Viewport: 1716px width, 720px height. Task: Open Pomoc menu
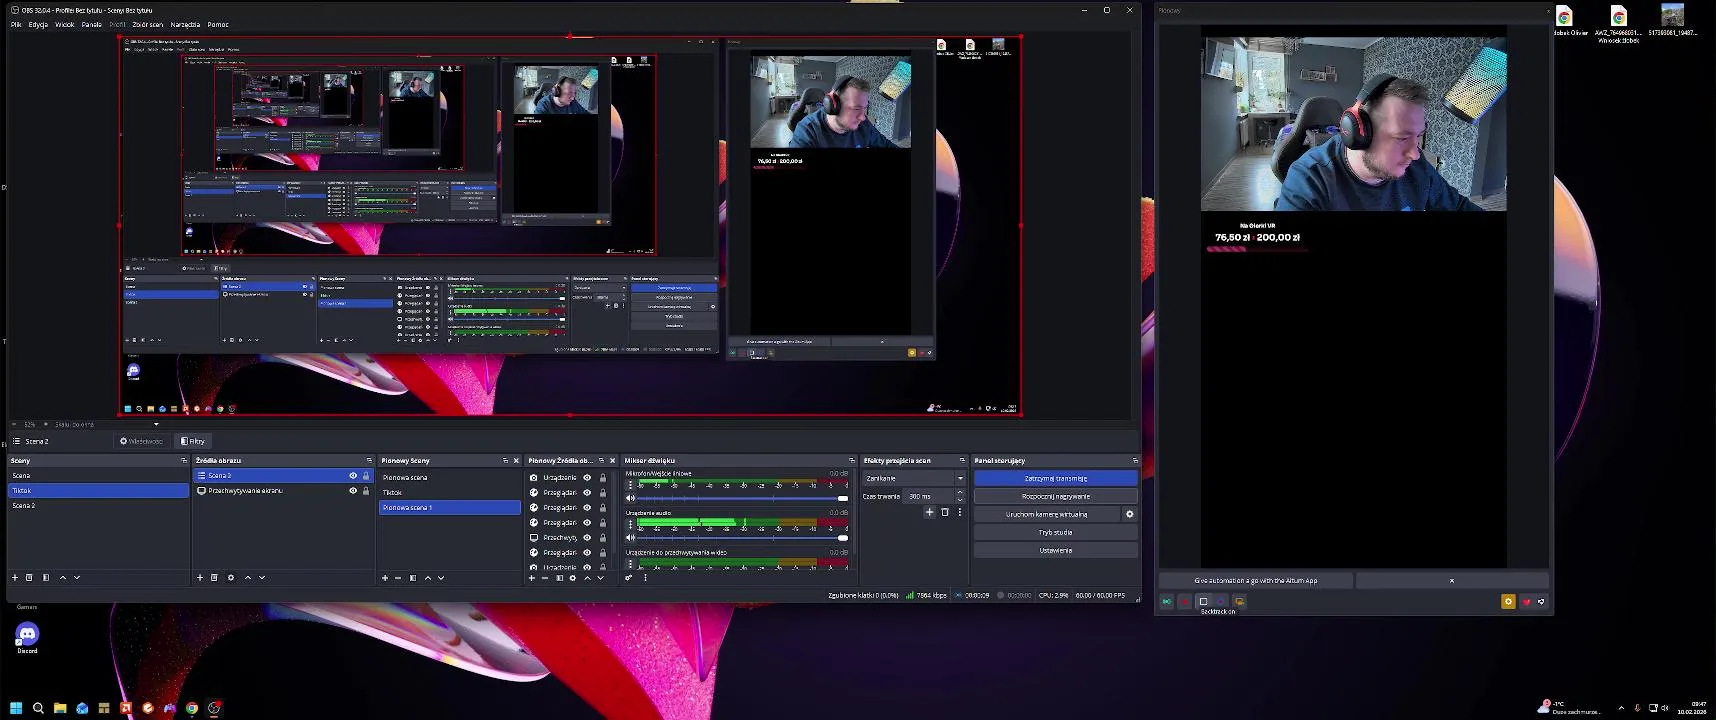coord(218,24)
